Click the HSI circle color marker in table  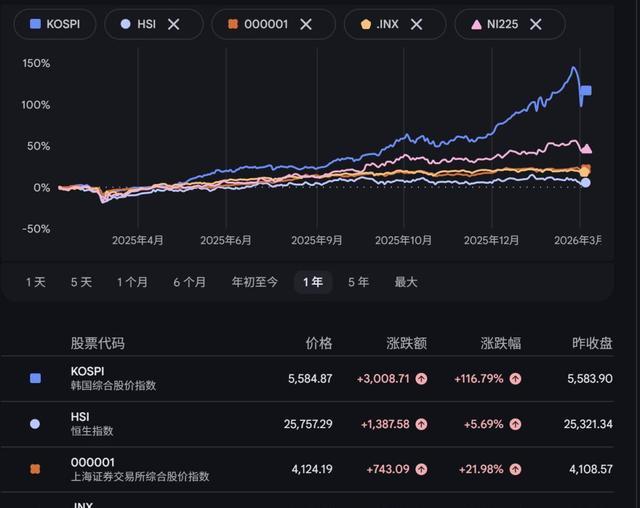pyautogui.click(x=36, y=424)
